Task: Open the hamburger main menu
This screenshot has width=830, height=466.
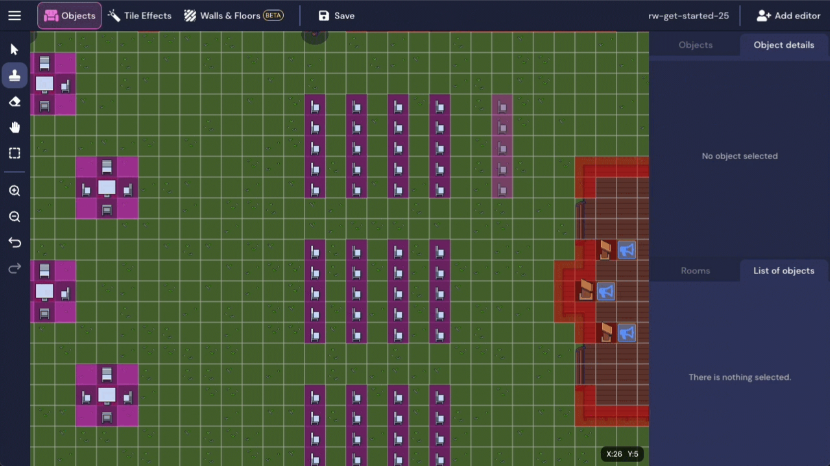Action: coord(14,15)
